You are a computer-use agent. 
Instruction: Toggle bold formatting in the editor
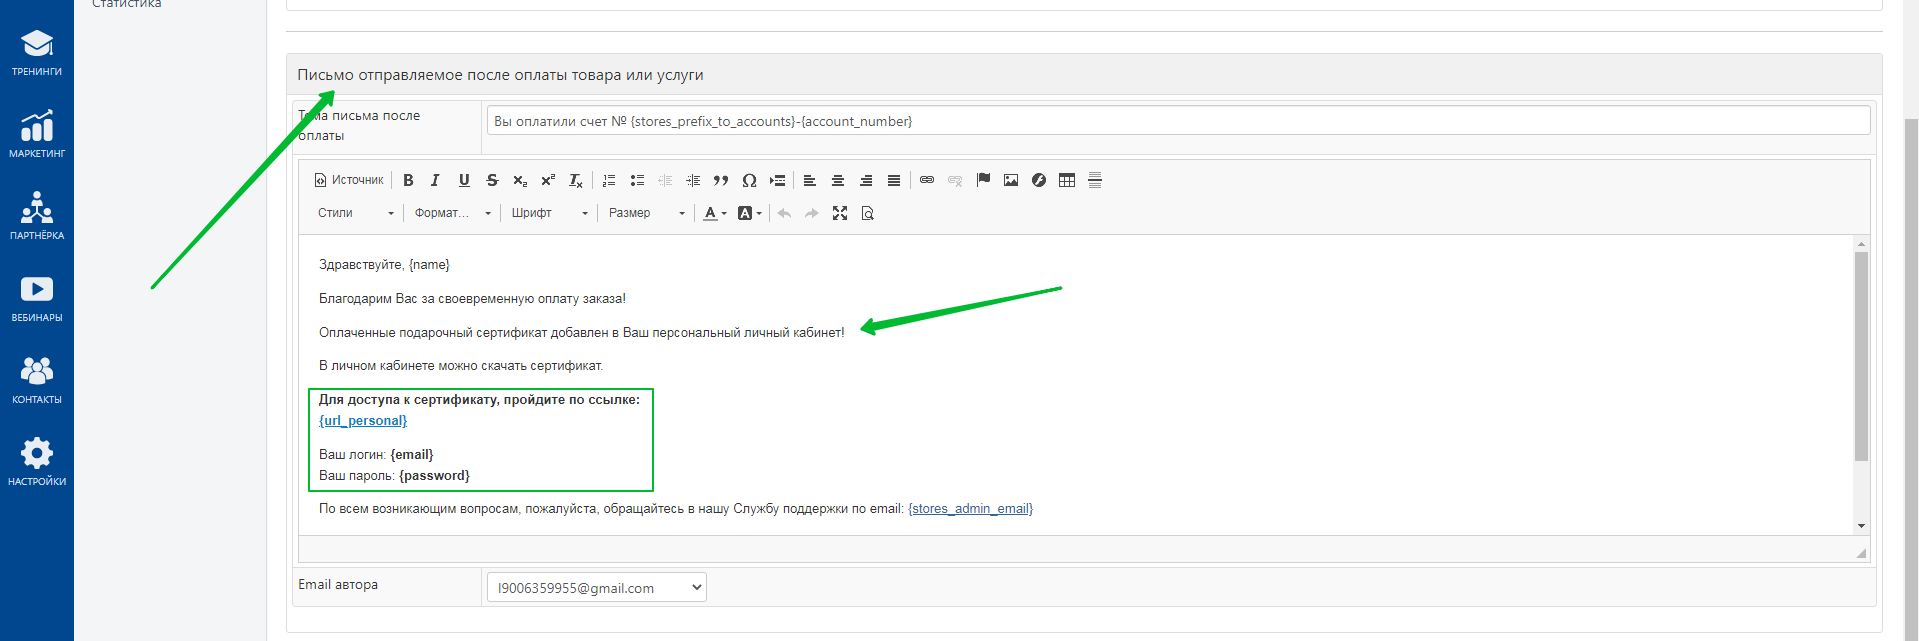[408, 180]
